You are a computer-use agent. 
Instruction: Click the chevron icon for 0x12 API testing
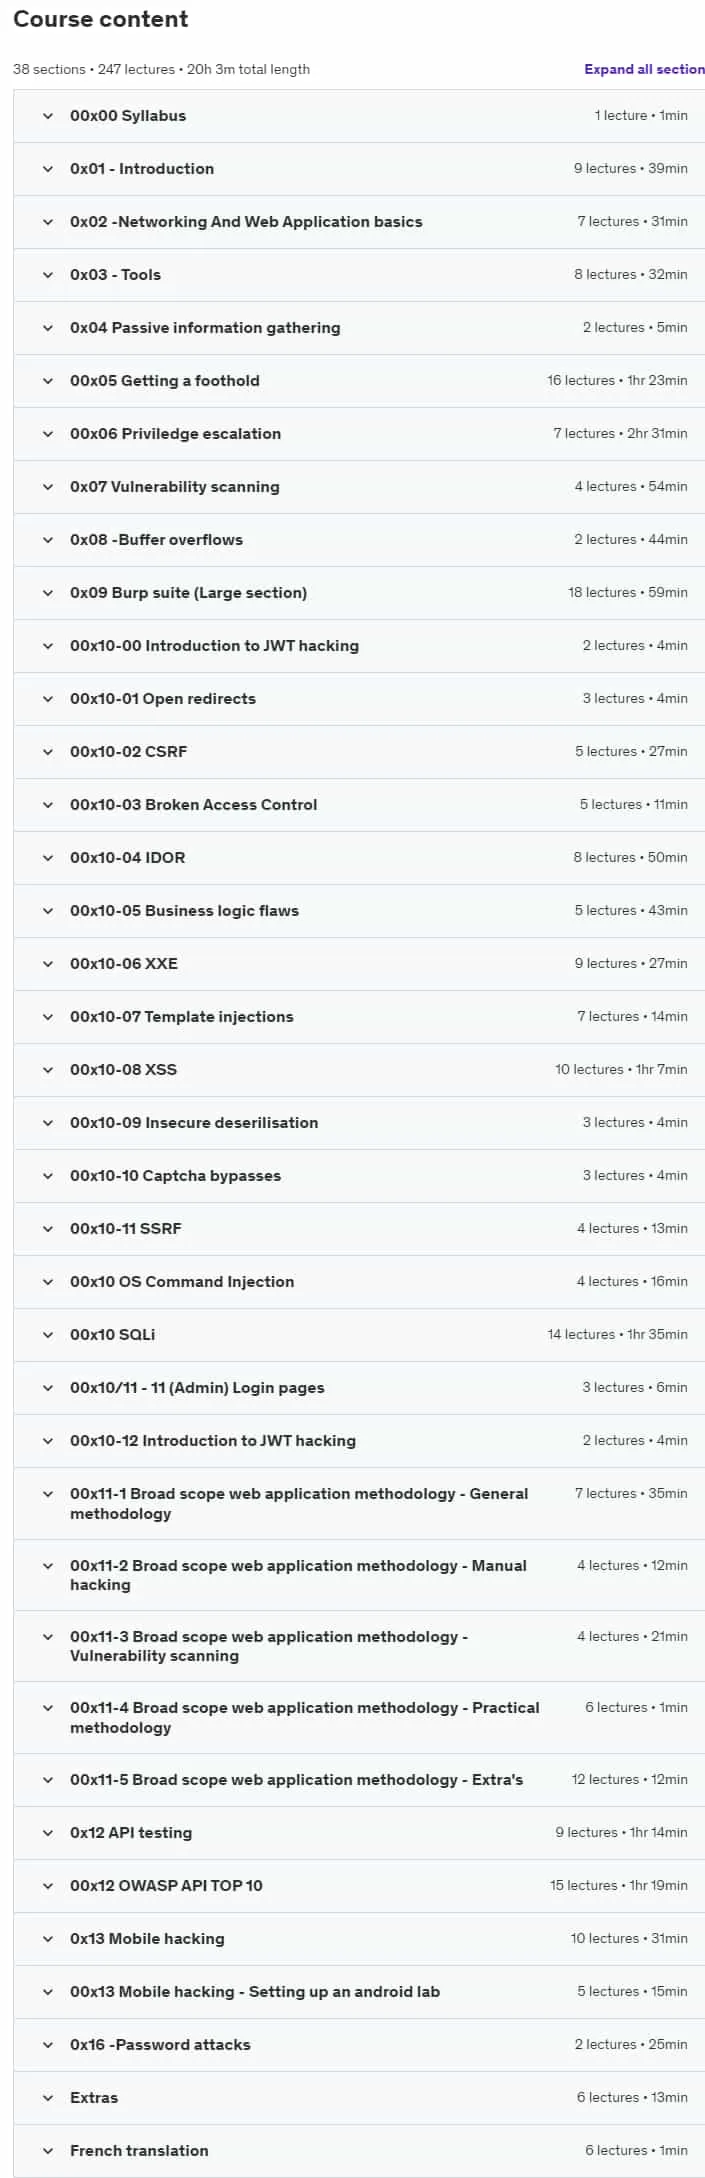pos(47,1833)
